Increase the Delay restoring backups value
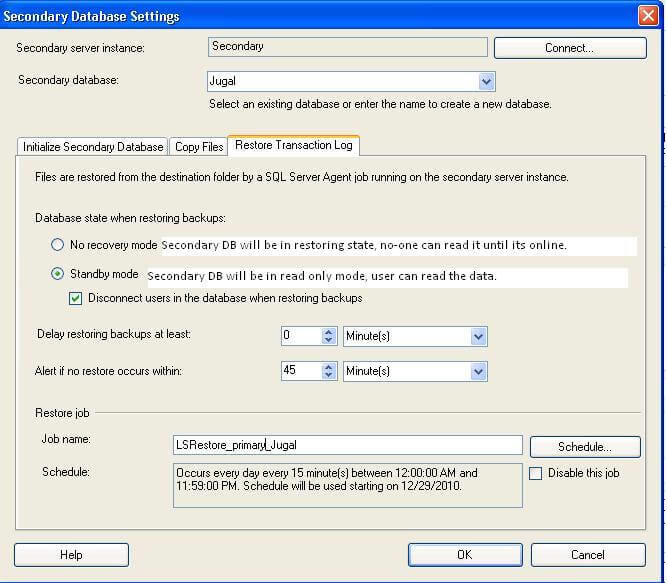667x583 pixels. point(328,332)
